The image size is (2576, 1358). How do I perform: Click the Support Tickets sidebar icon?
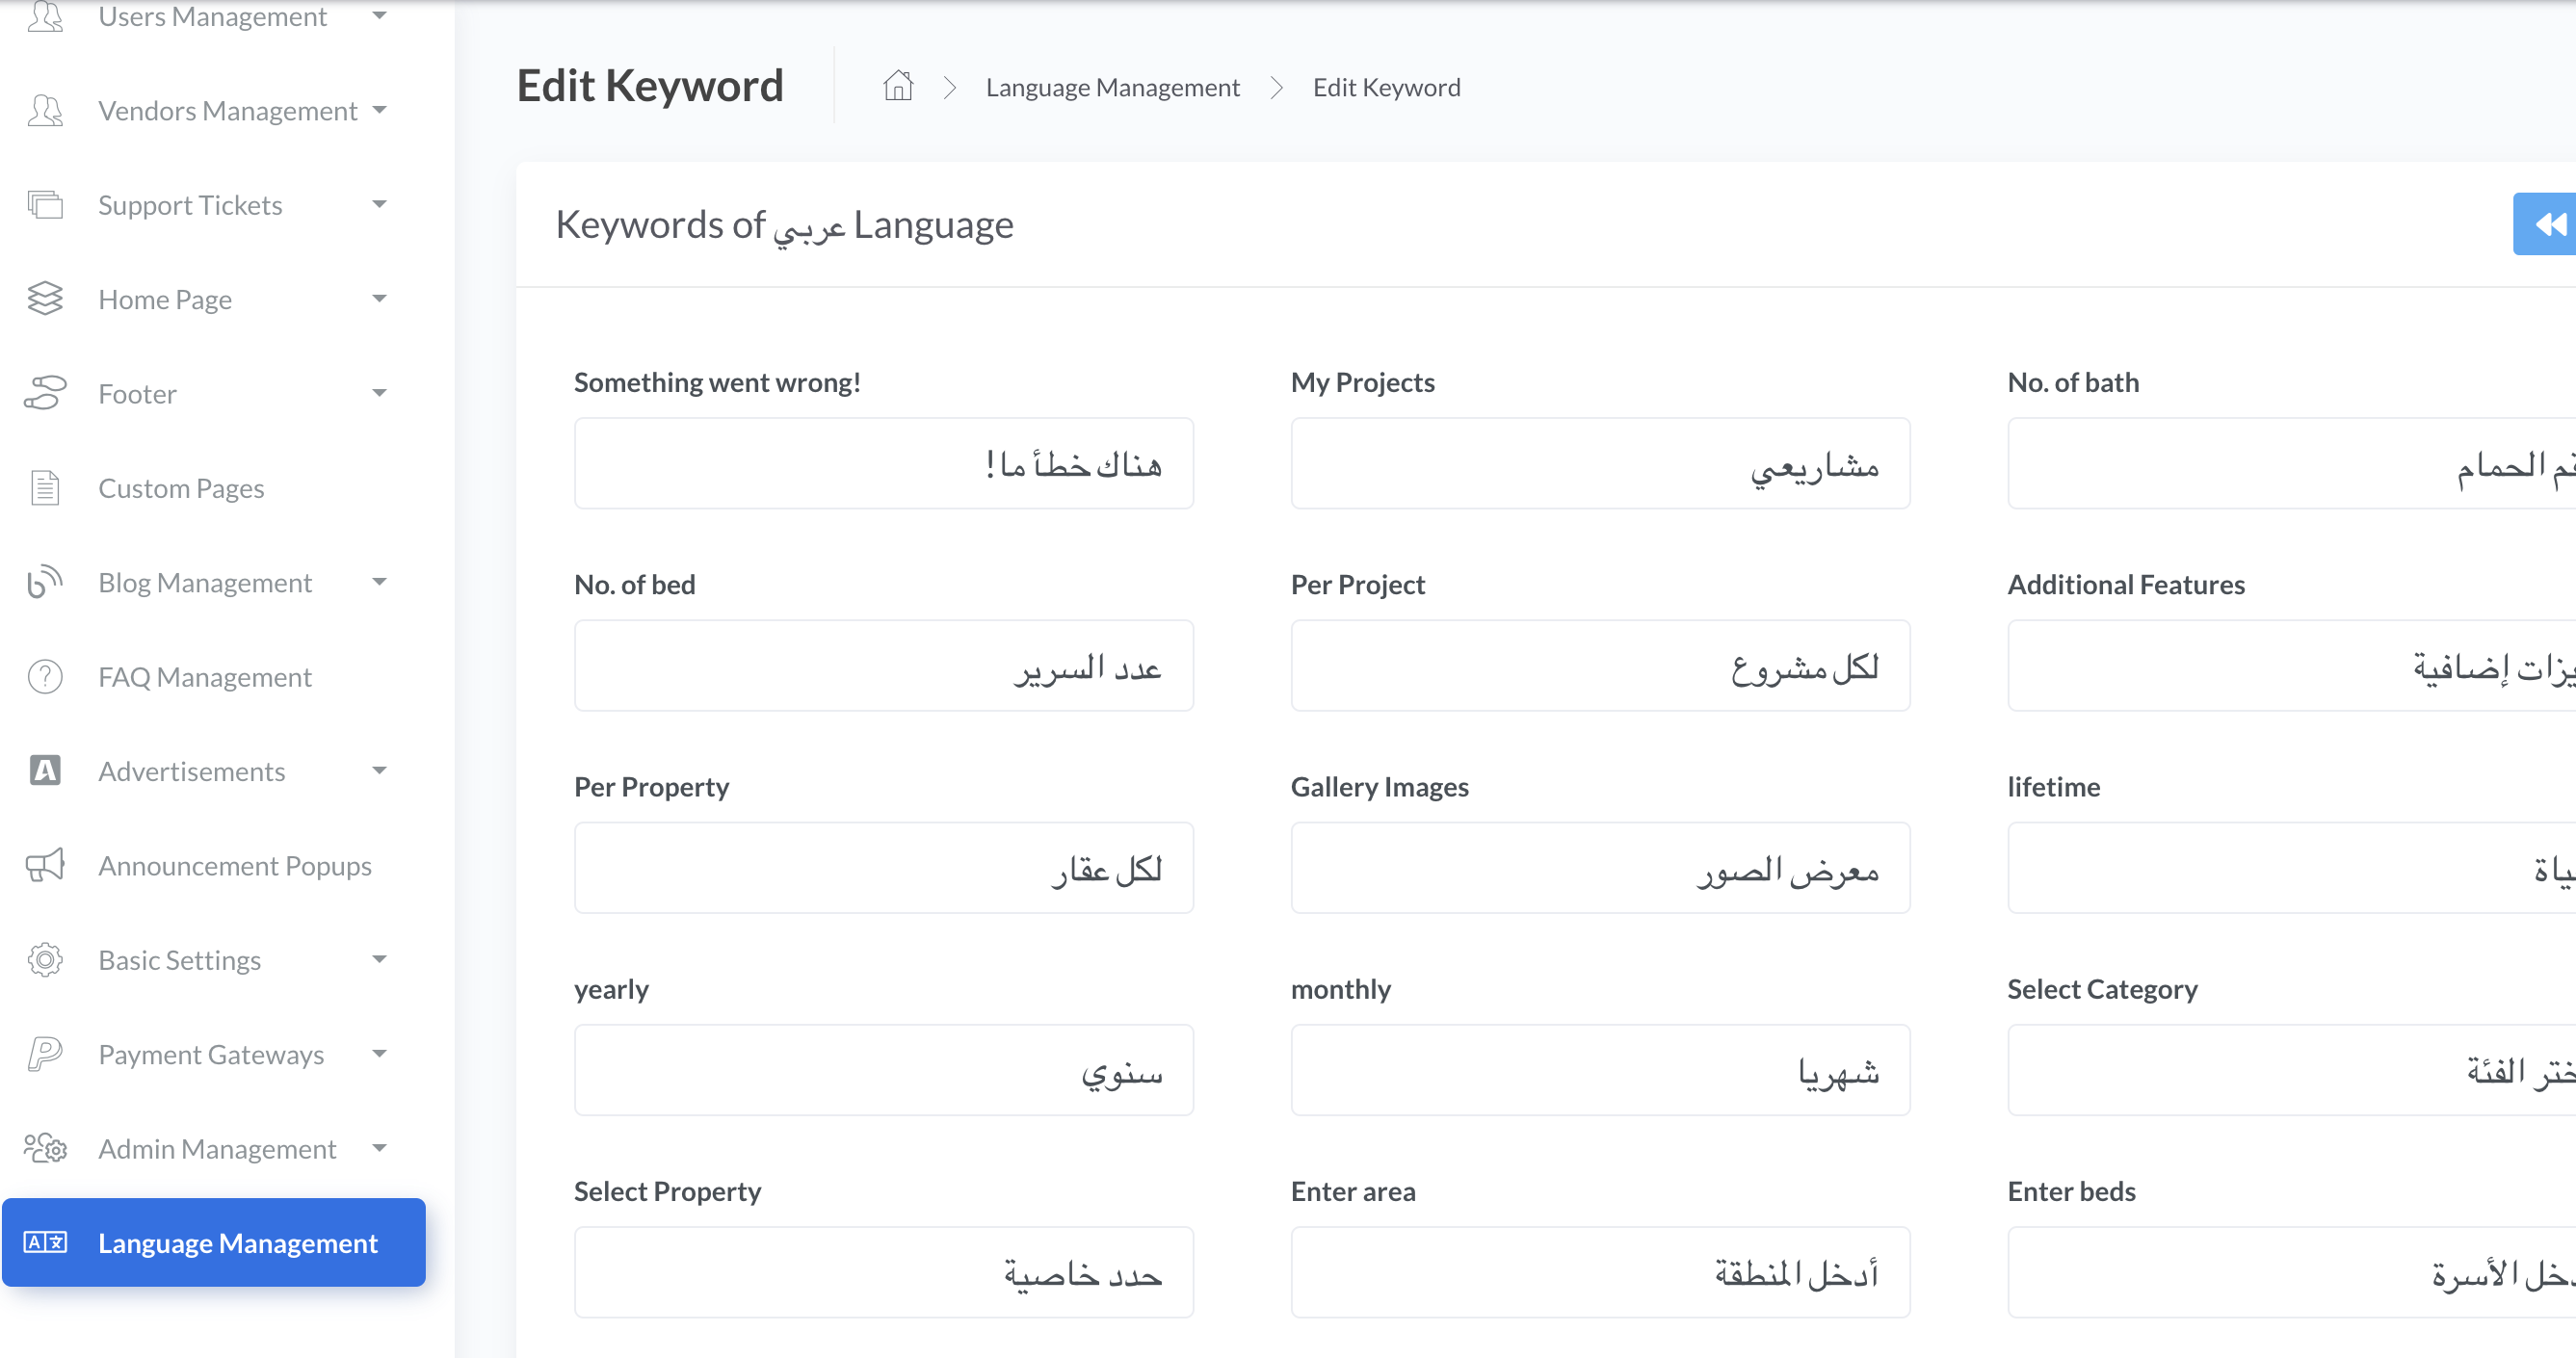click(x=45, y=205)
